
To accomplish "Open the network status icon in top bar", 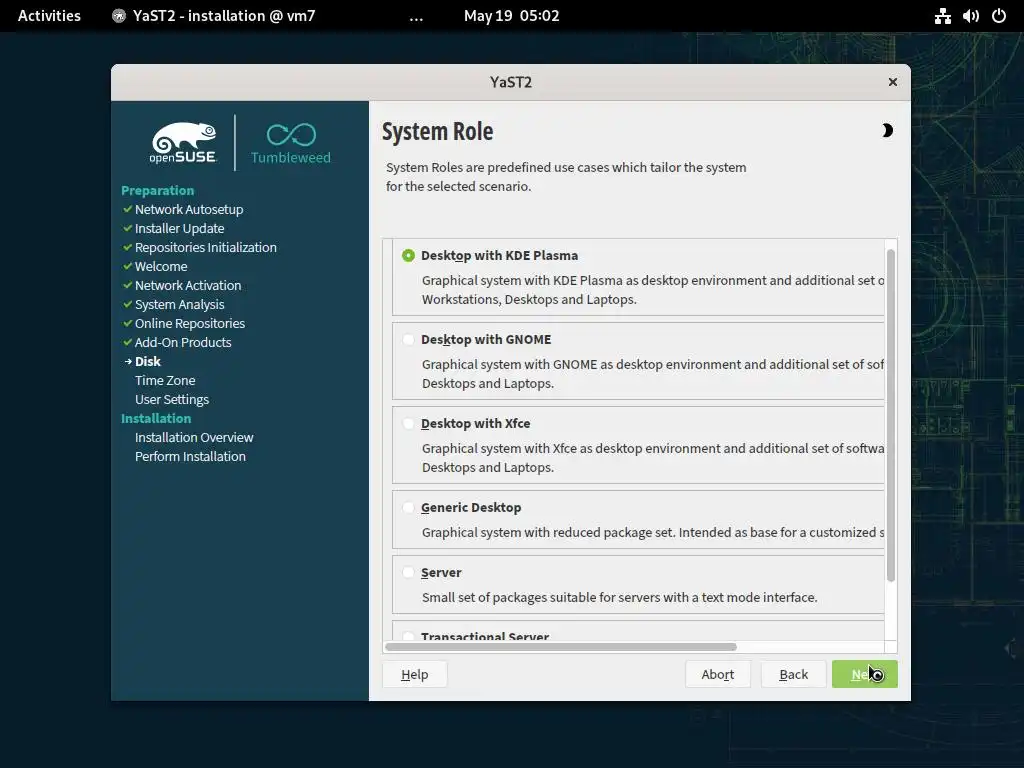I will point(942,16).
